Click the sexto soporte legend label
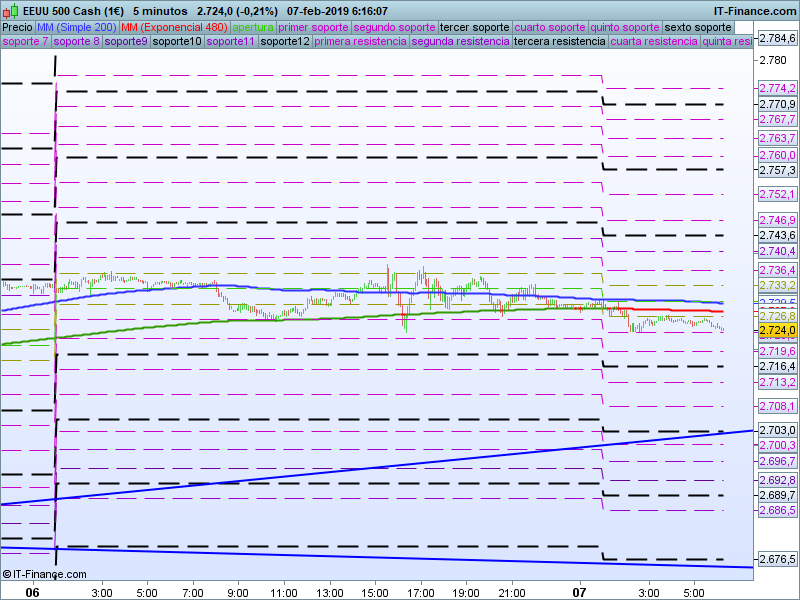Screen dimensions: 800x600 698,27
